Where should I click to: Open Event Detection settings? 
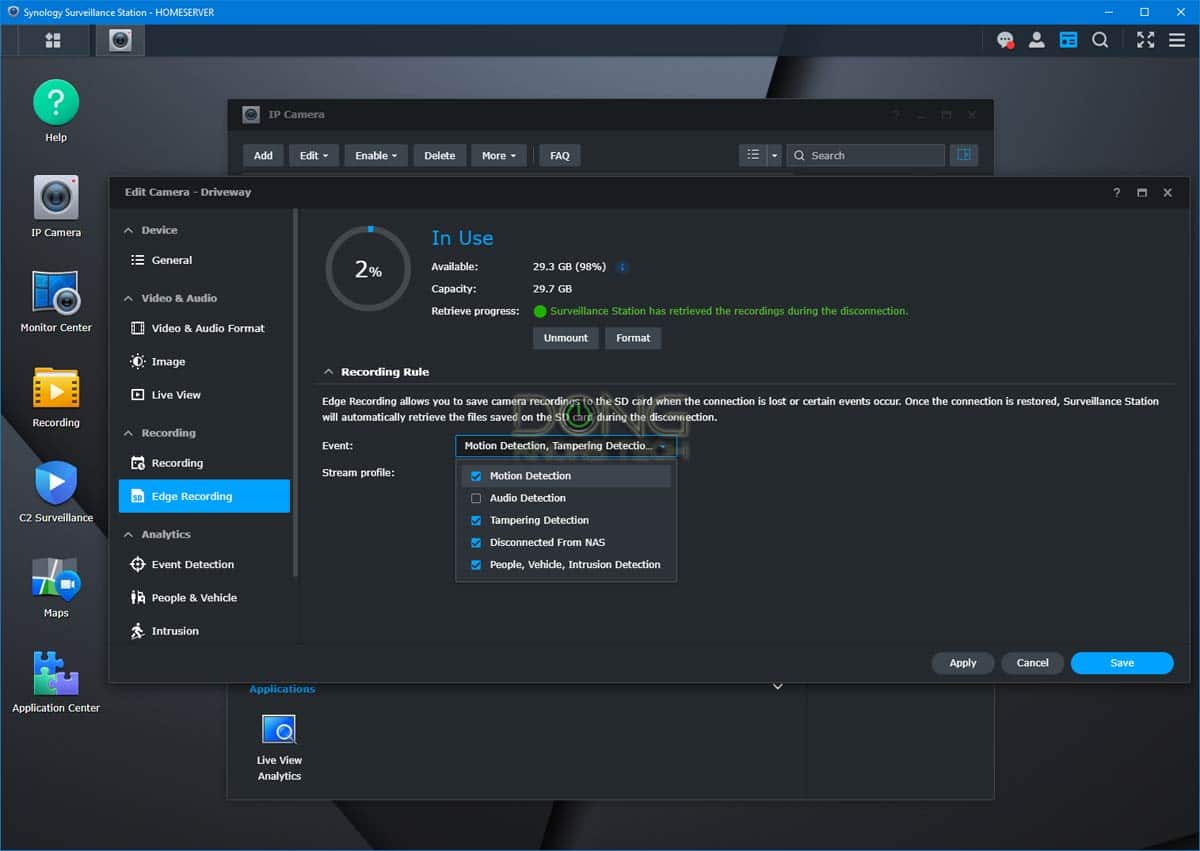coord(204,564)
